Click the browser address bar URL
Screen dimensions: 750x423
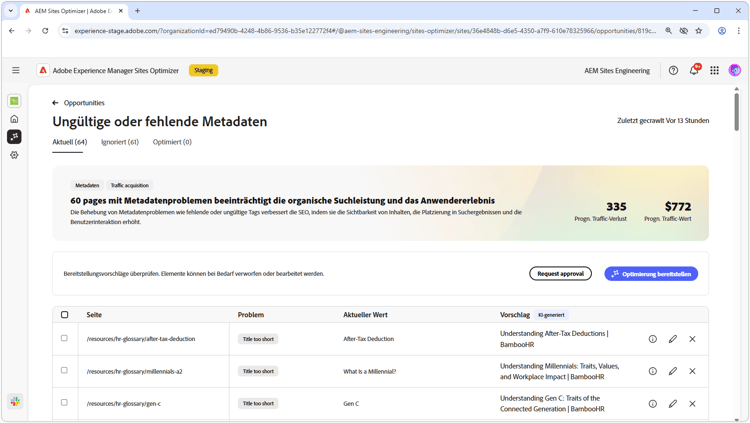365,31
